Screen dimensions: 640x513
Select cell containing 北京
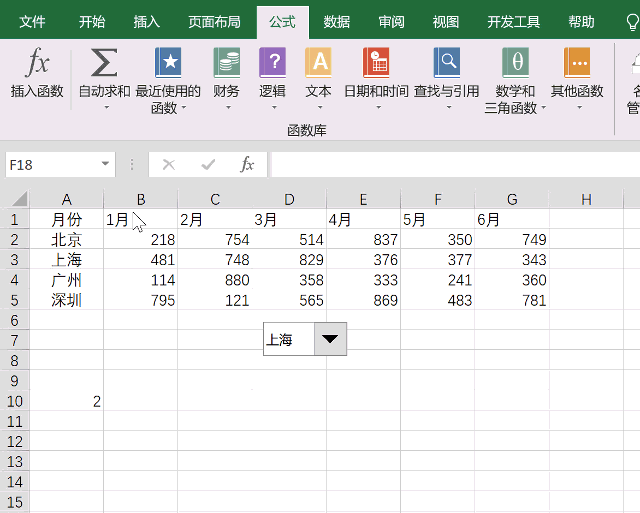tap(67, 240)
